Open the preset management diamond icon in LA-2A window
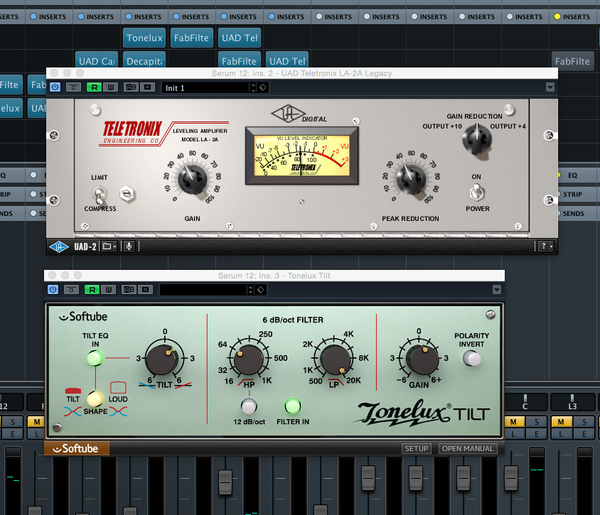The image size is (600, 515). [x=263, y=88]
